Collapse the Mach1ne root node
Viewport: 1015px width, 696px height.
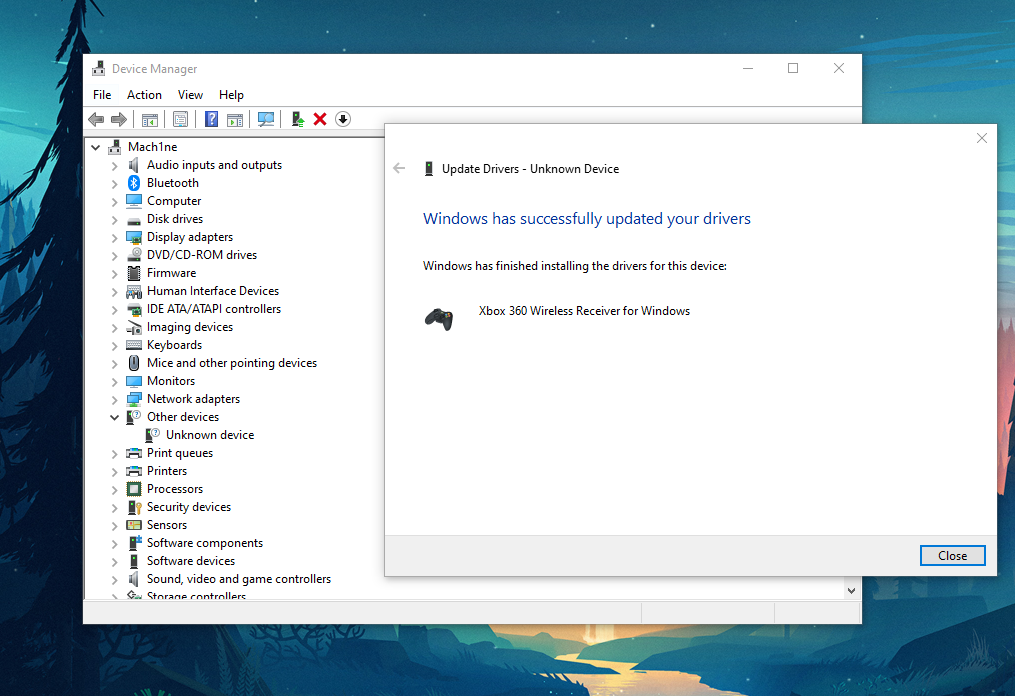(96, 148)
